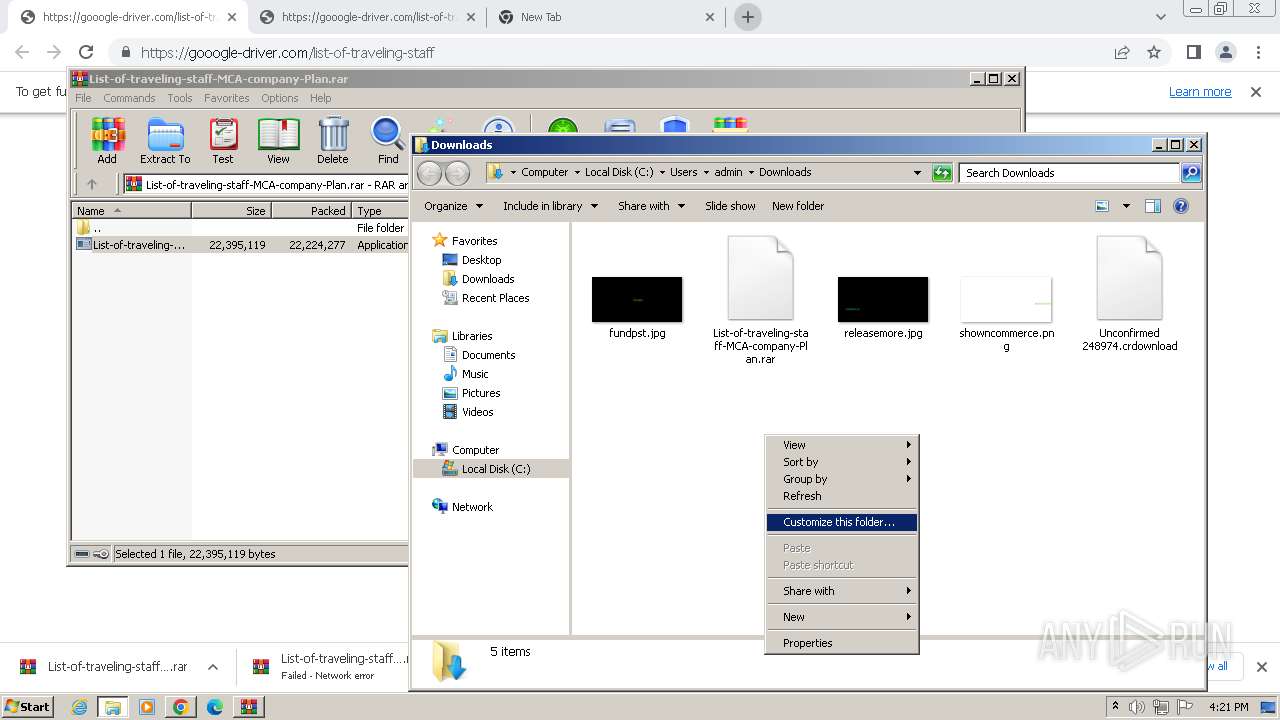Reload the Chrome page
This screenshot has height=720, width=1280.
pyautogui.click(x=86, y=52)
